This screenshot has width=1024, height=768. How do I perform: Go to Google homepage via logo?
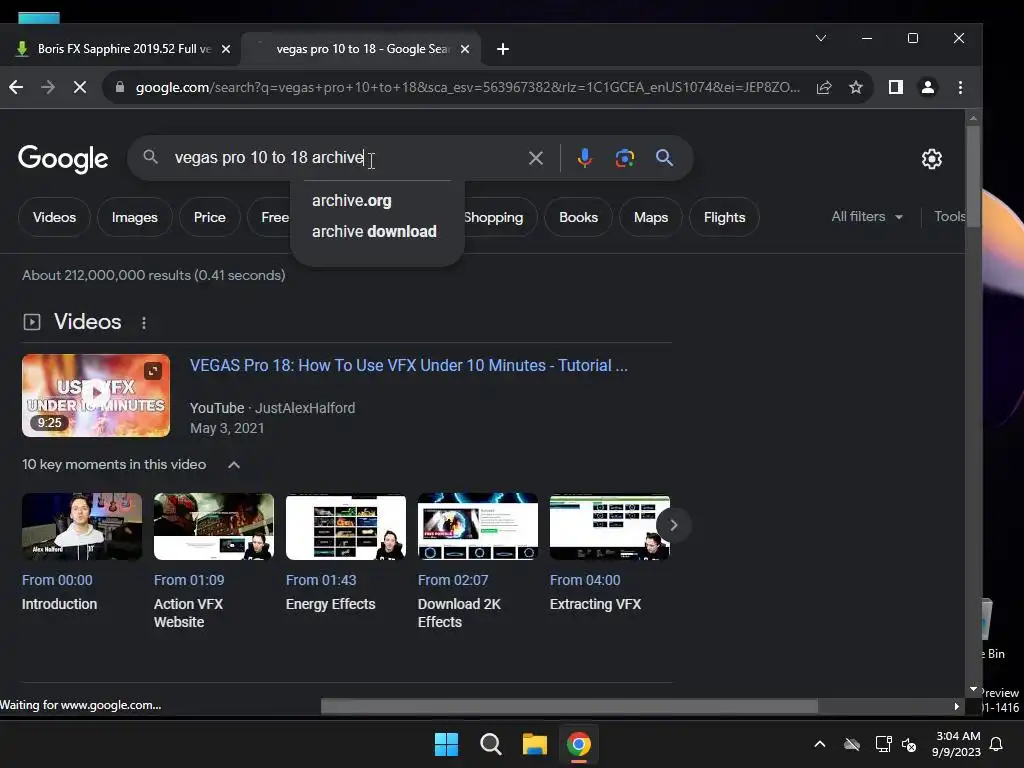[63, 159]
